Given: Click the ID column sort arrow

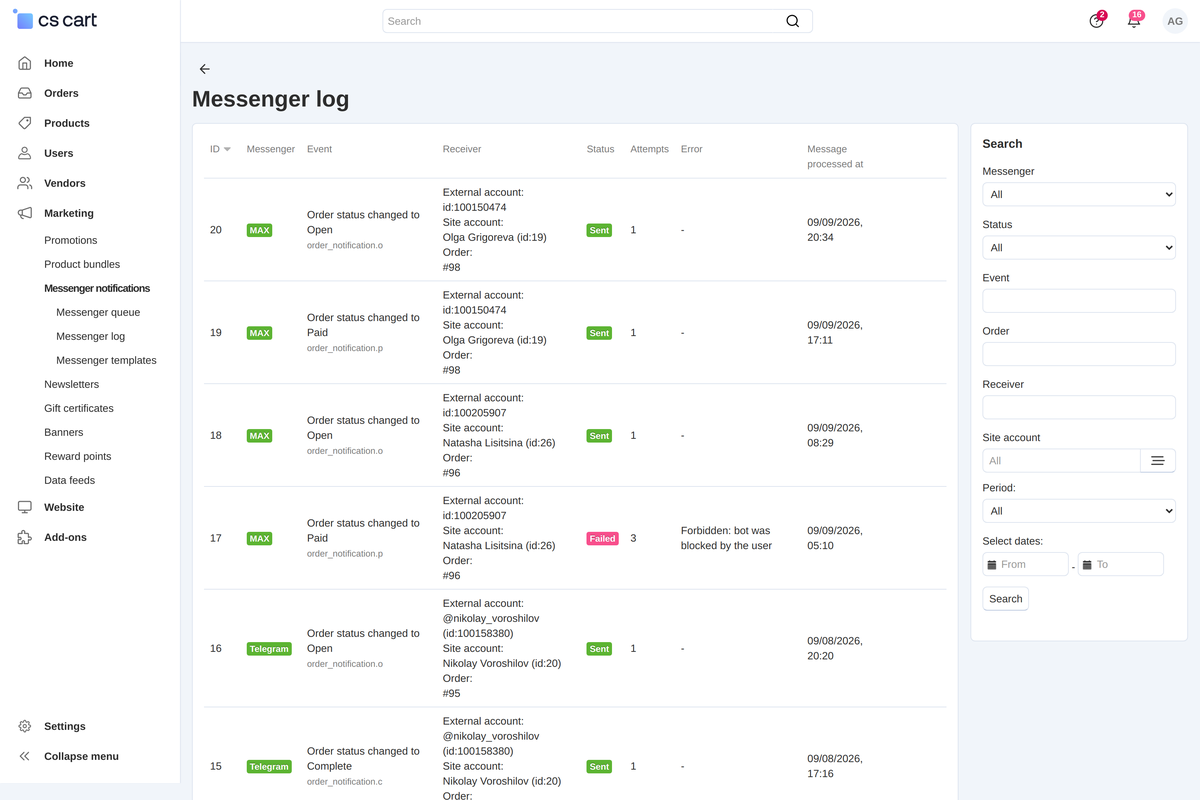Looking at the screenshot, I should pos(227,149).
